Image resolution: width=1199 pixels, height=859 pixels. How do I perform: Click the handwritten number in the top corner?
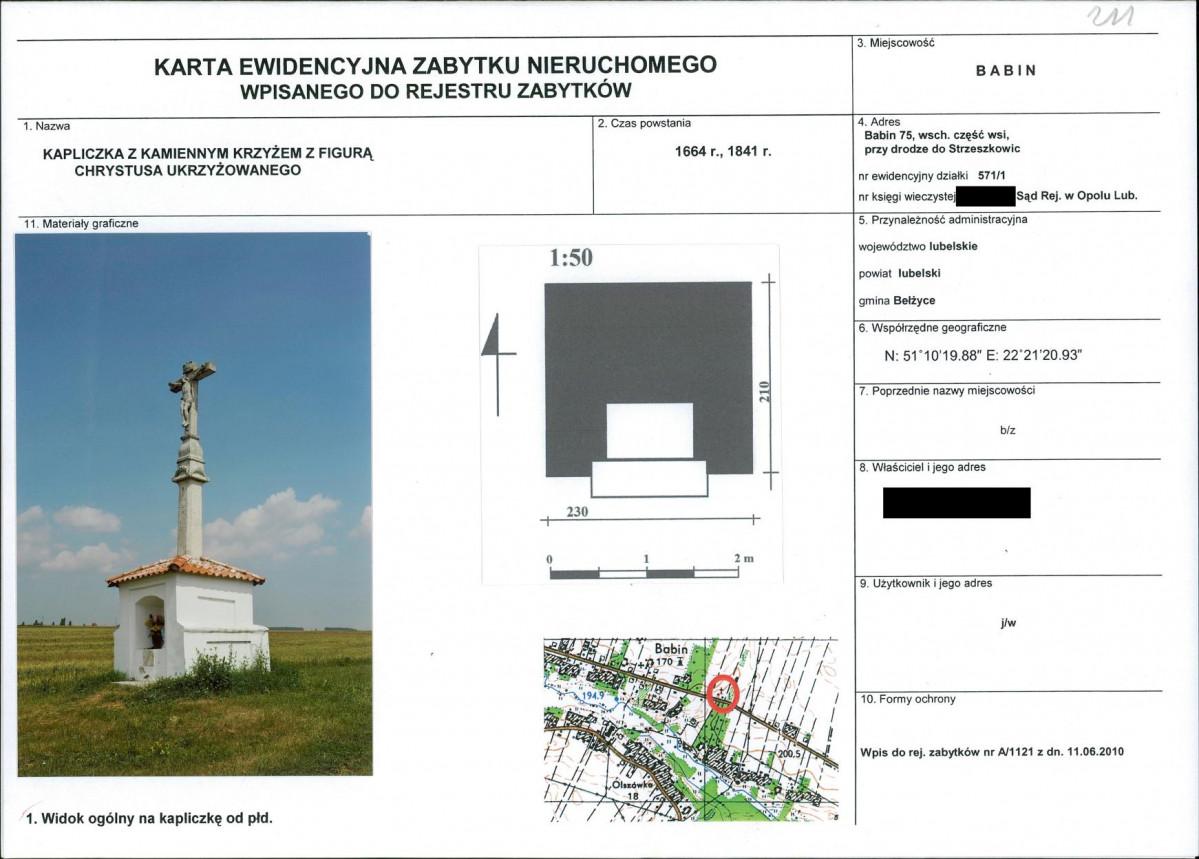[x=1111, y=17]
